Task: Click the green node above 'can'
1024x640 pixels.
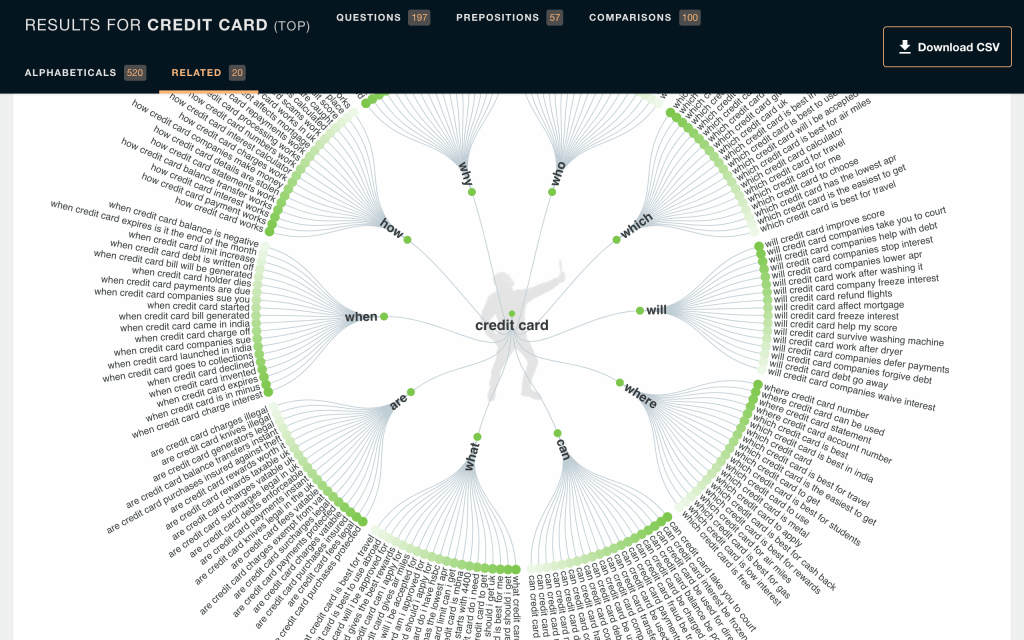Action: click(557, 433)
